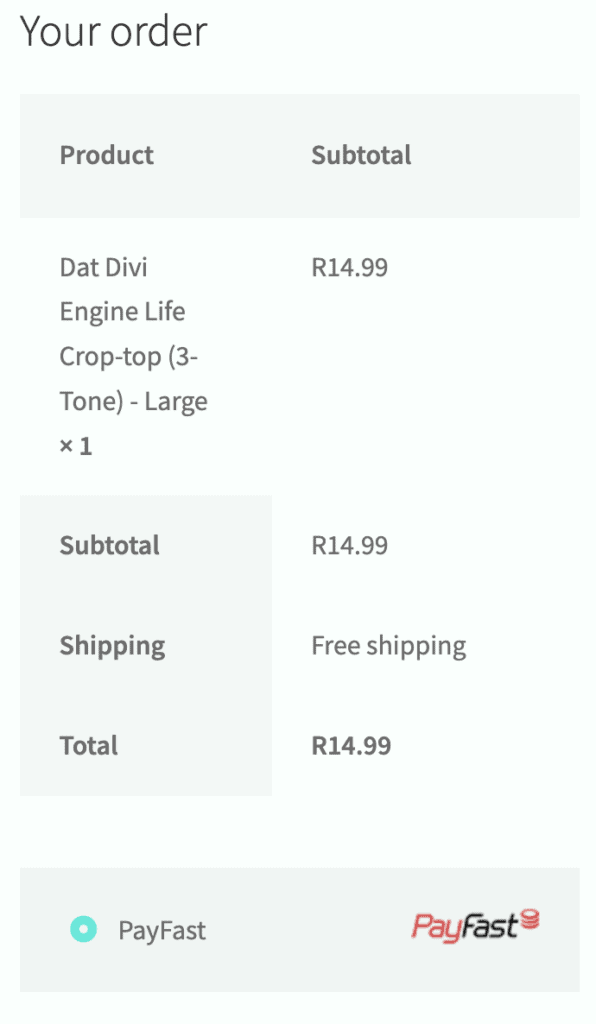Click "Crop-top (3-" in the product name
596x1024 pixels.
129,358
